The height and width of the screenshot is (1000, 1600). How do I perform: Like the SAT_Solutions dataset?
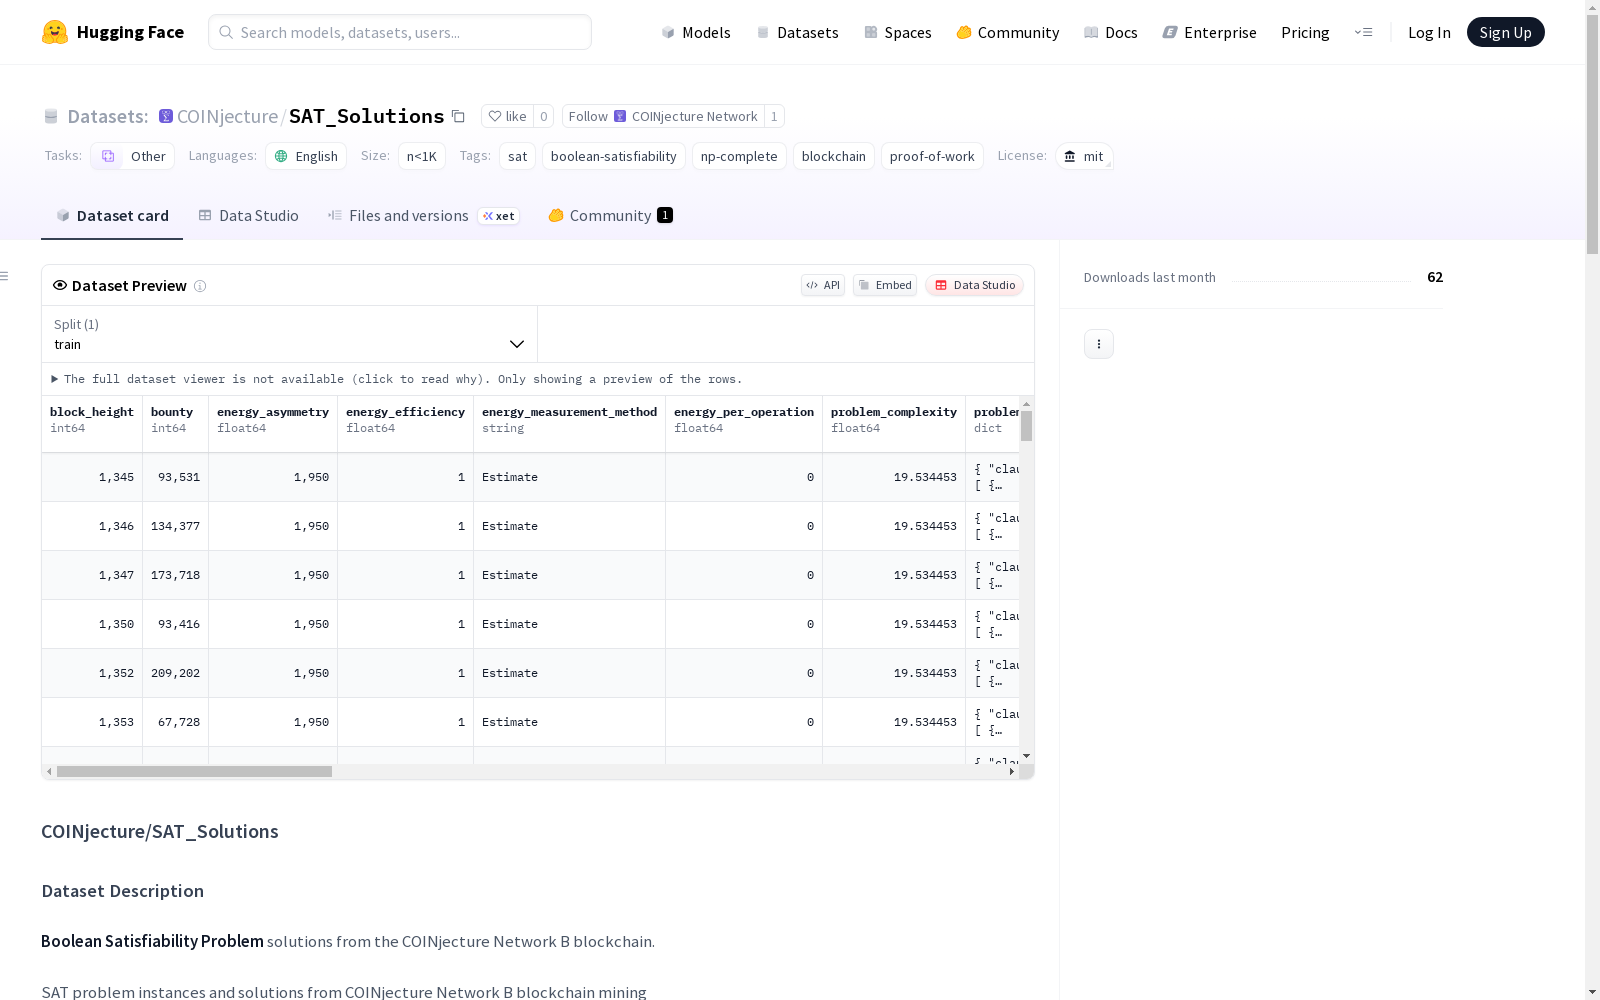click(508, 116)
